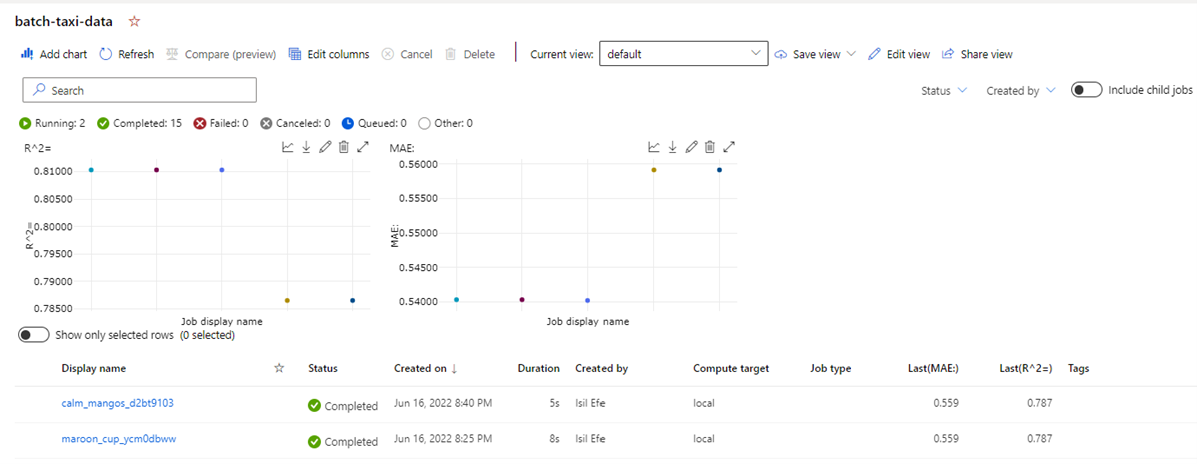The height and width of the screenshot is (464, 1197).
Task: Edit the MAE chart with pencil icon
Action: pyautogui.click(x=692, y=147)
